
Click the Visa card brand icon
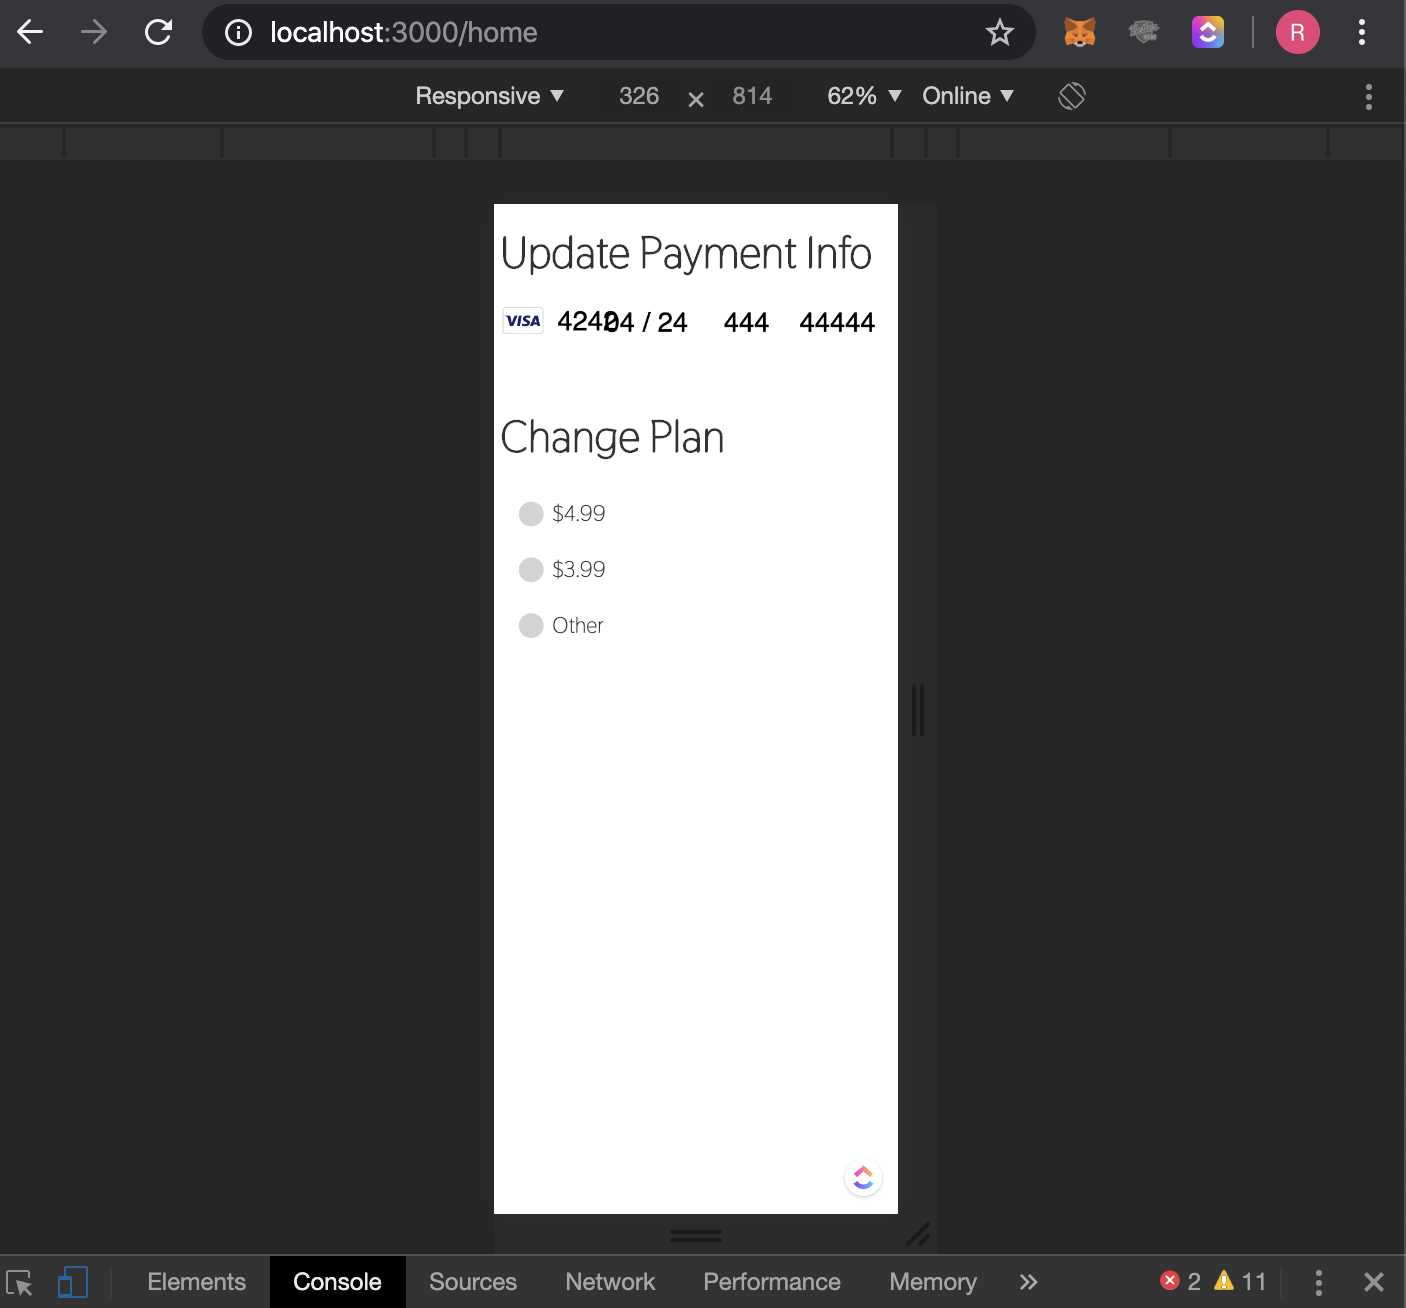[523, 321]
